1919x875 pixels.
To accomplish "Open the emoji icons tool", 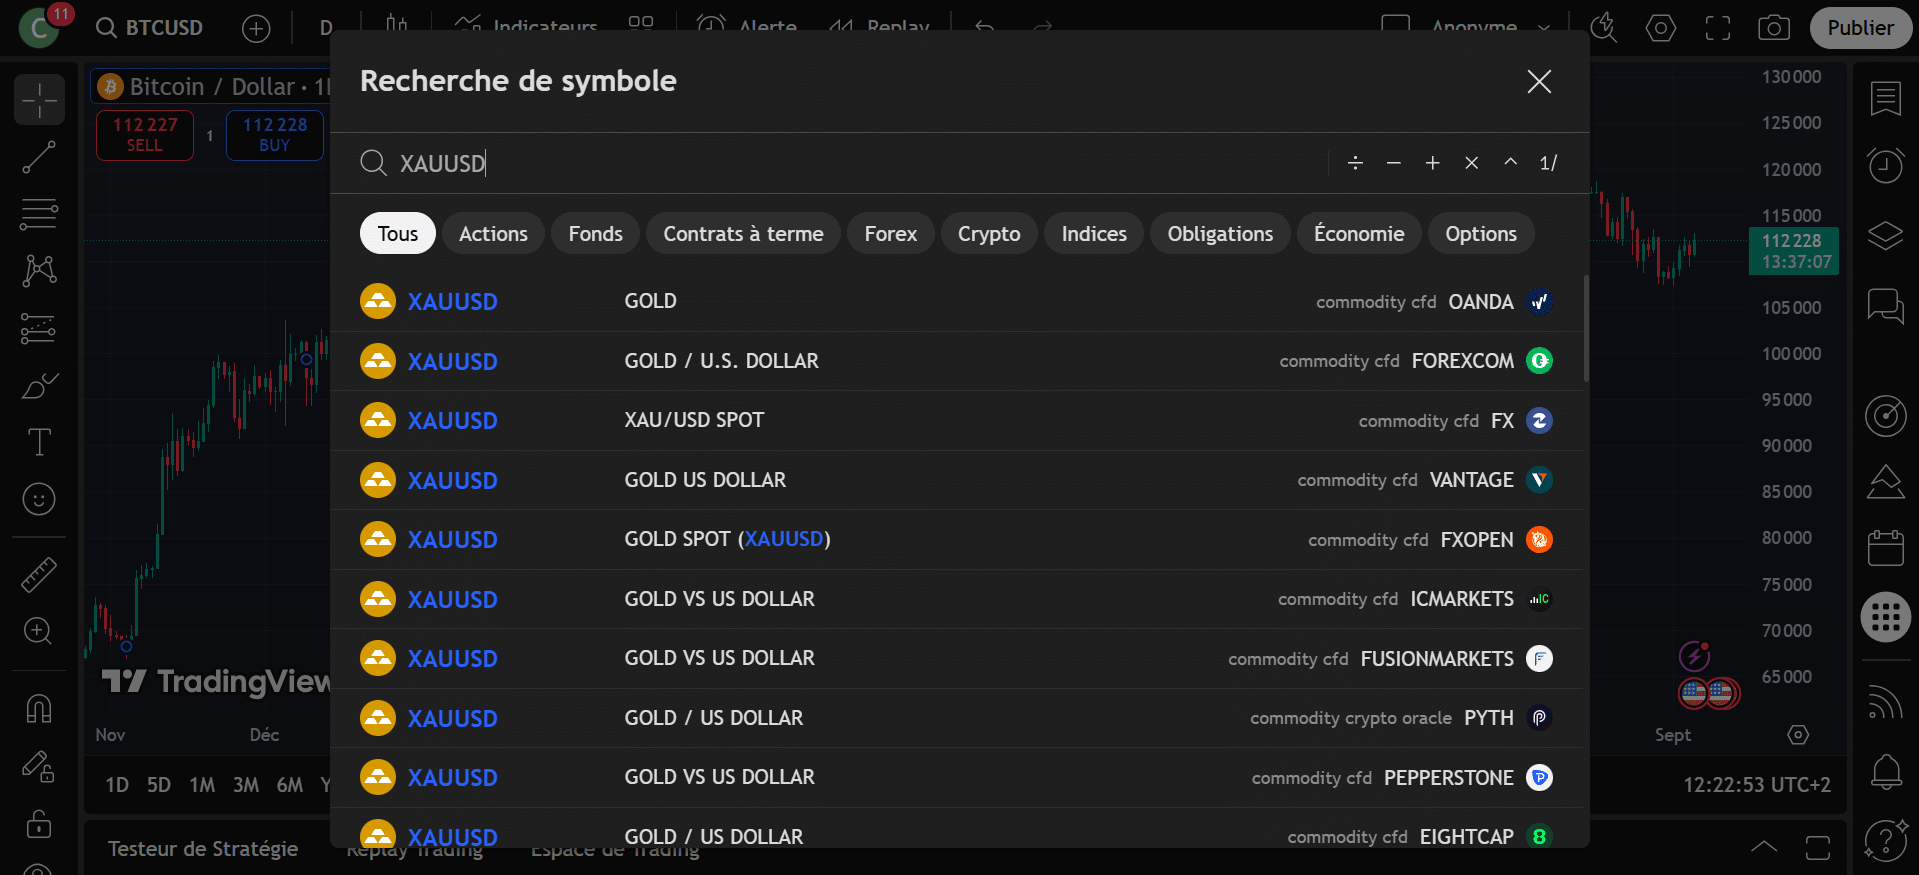I will [x=39, y=498].
